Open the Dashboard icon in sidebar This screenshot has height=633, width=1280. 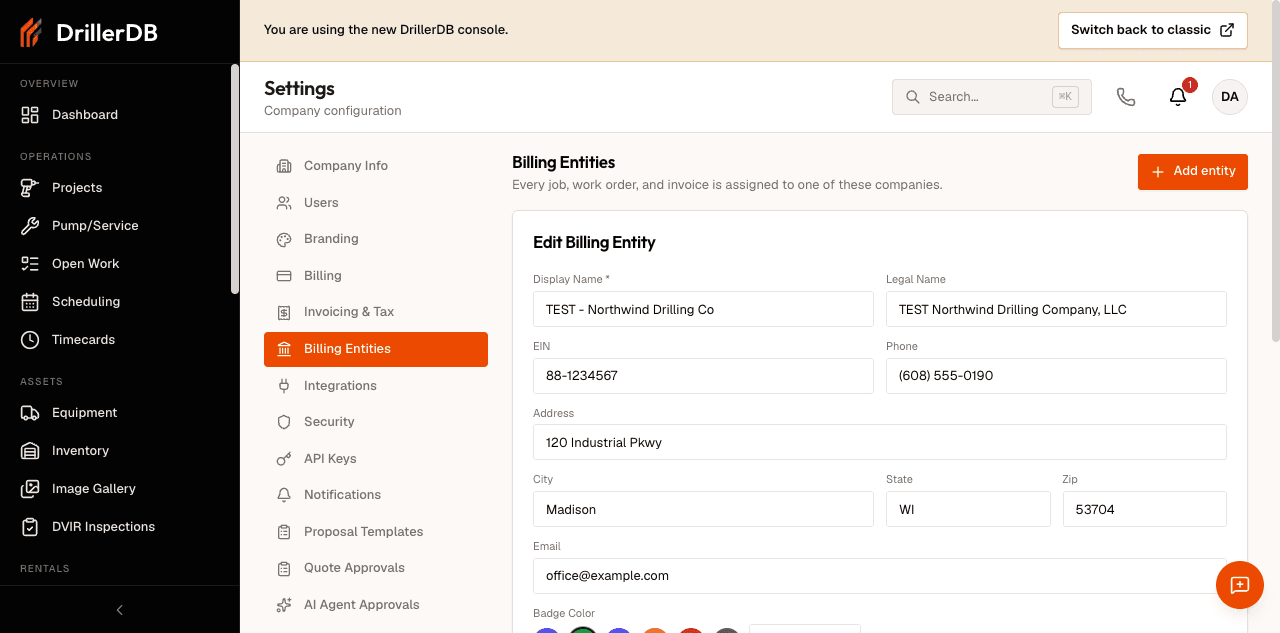(30, 115)
